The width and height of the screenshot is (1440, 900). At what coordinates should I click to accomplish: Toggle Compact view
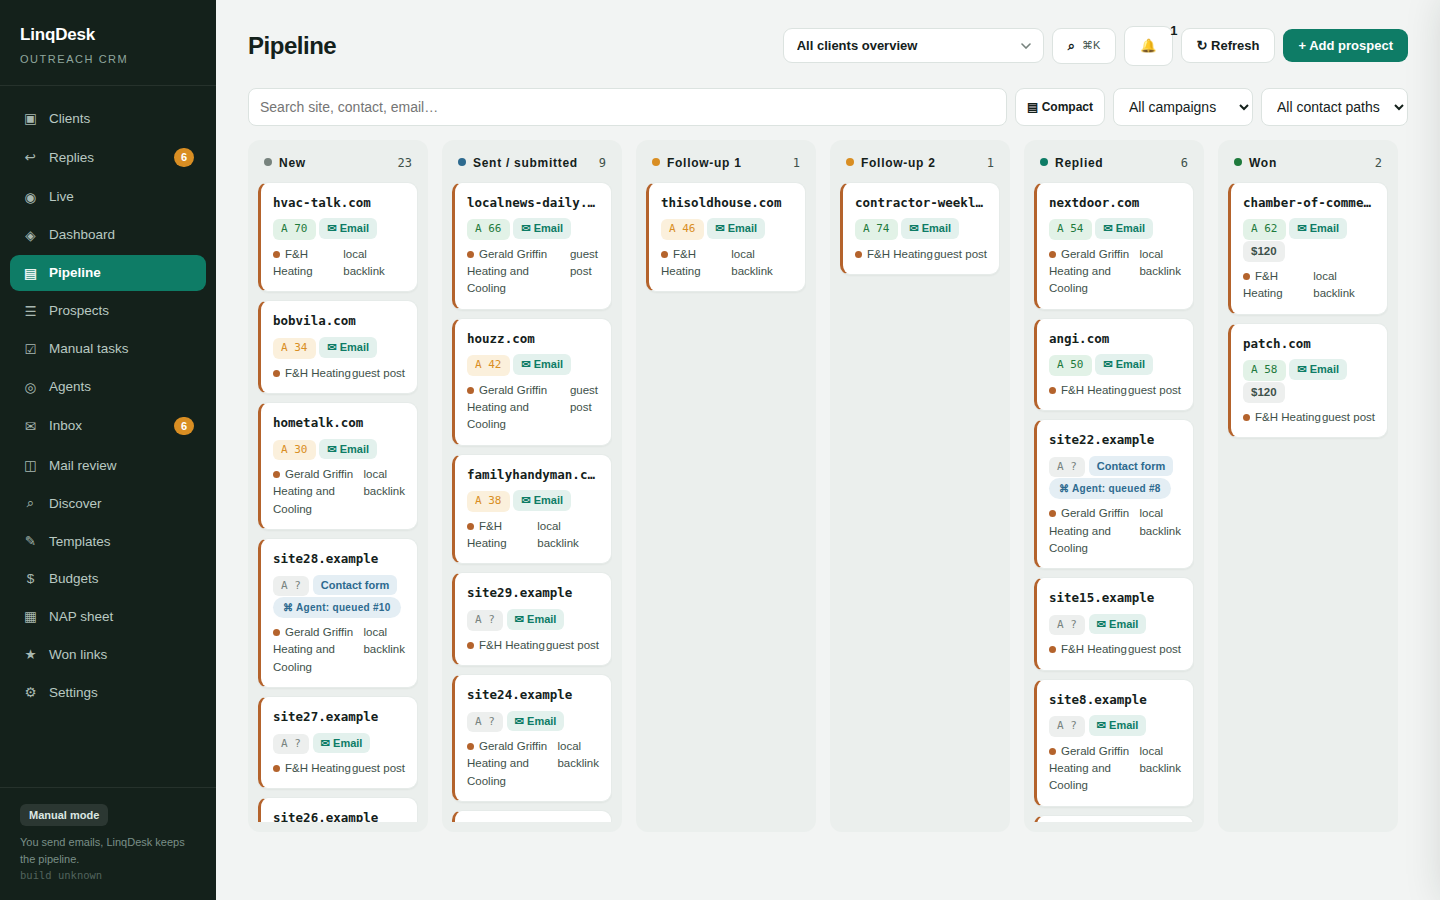(x=1060, y=107)
